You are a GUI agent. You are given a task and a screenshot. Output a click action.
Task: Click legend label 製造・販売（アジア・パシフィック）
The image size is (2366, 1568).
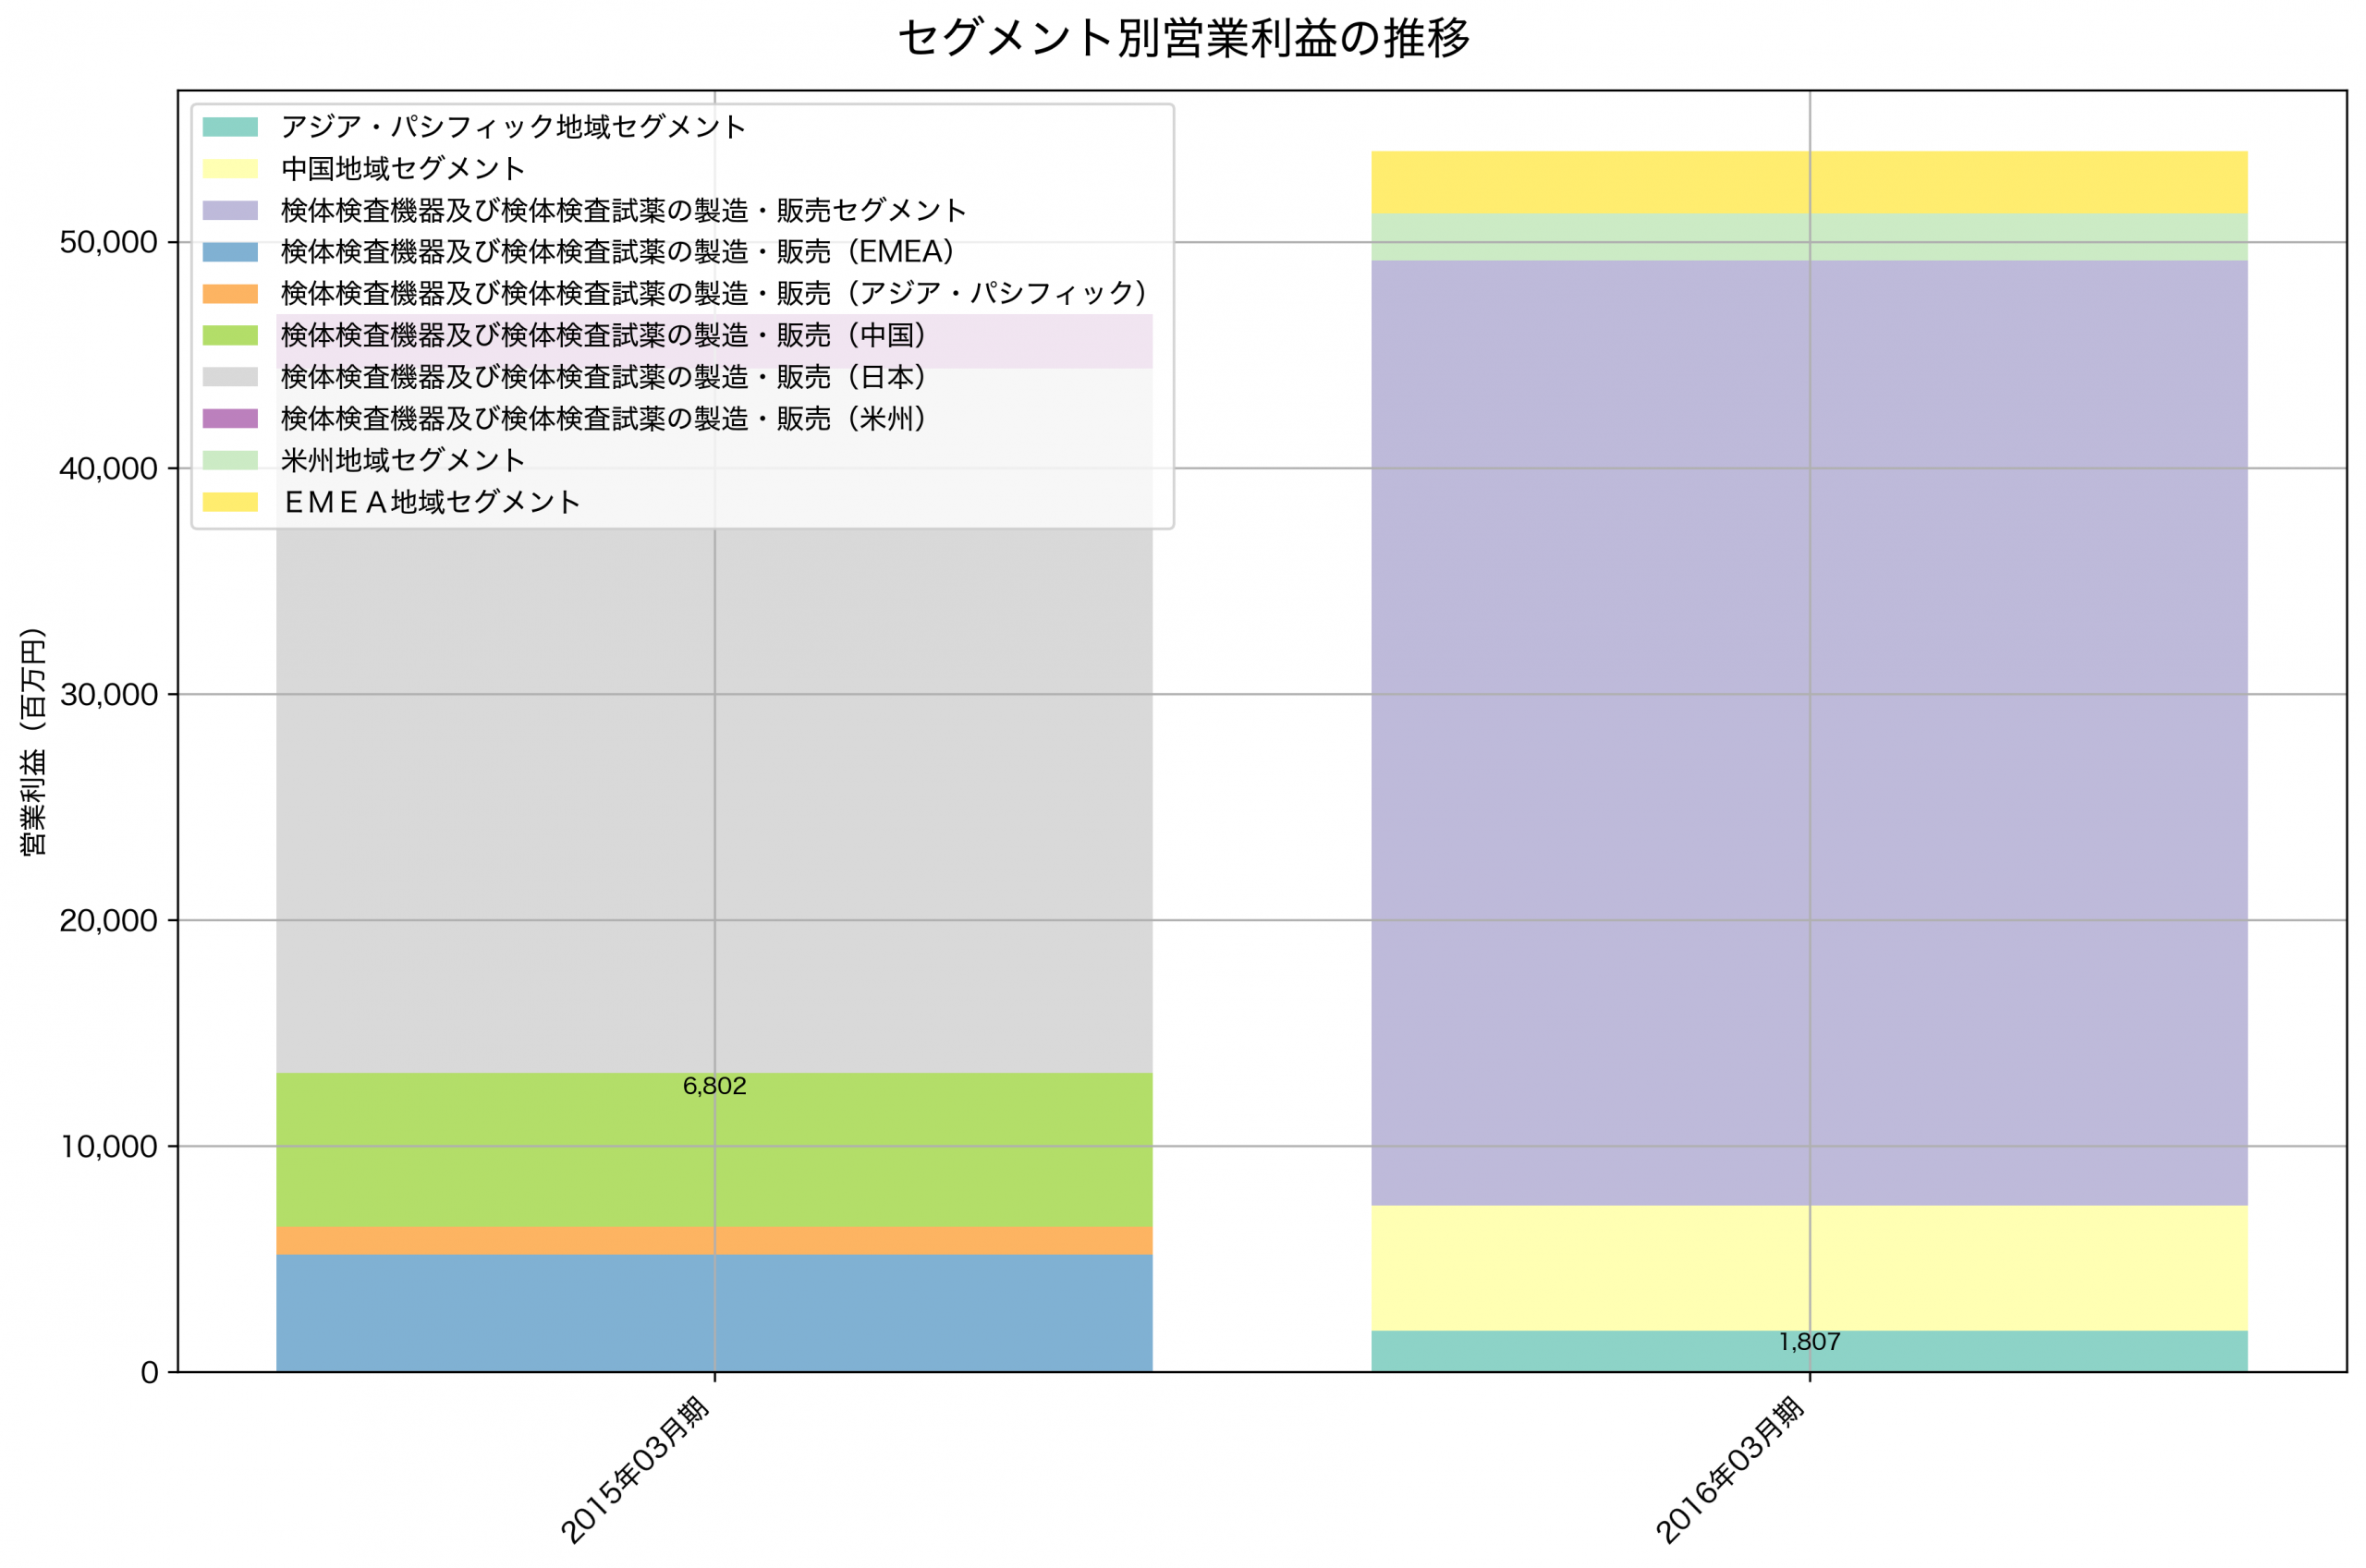[x=714, y=294]
